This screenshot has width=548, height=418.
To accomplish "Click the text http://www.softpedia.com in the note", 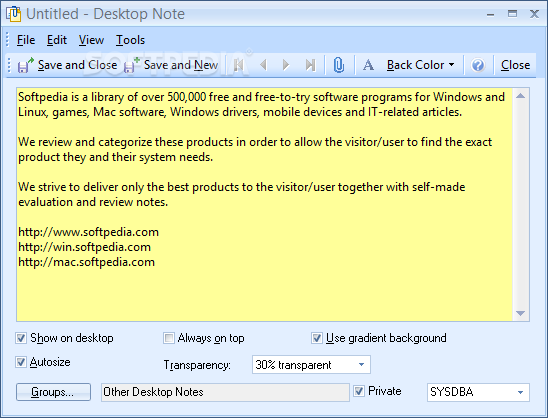I will click(88, 232).
